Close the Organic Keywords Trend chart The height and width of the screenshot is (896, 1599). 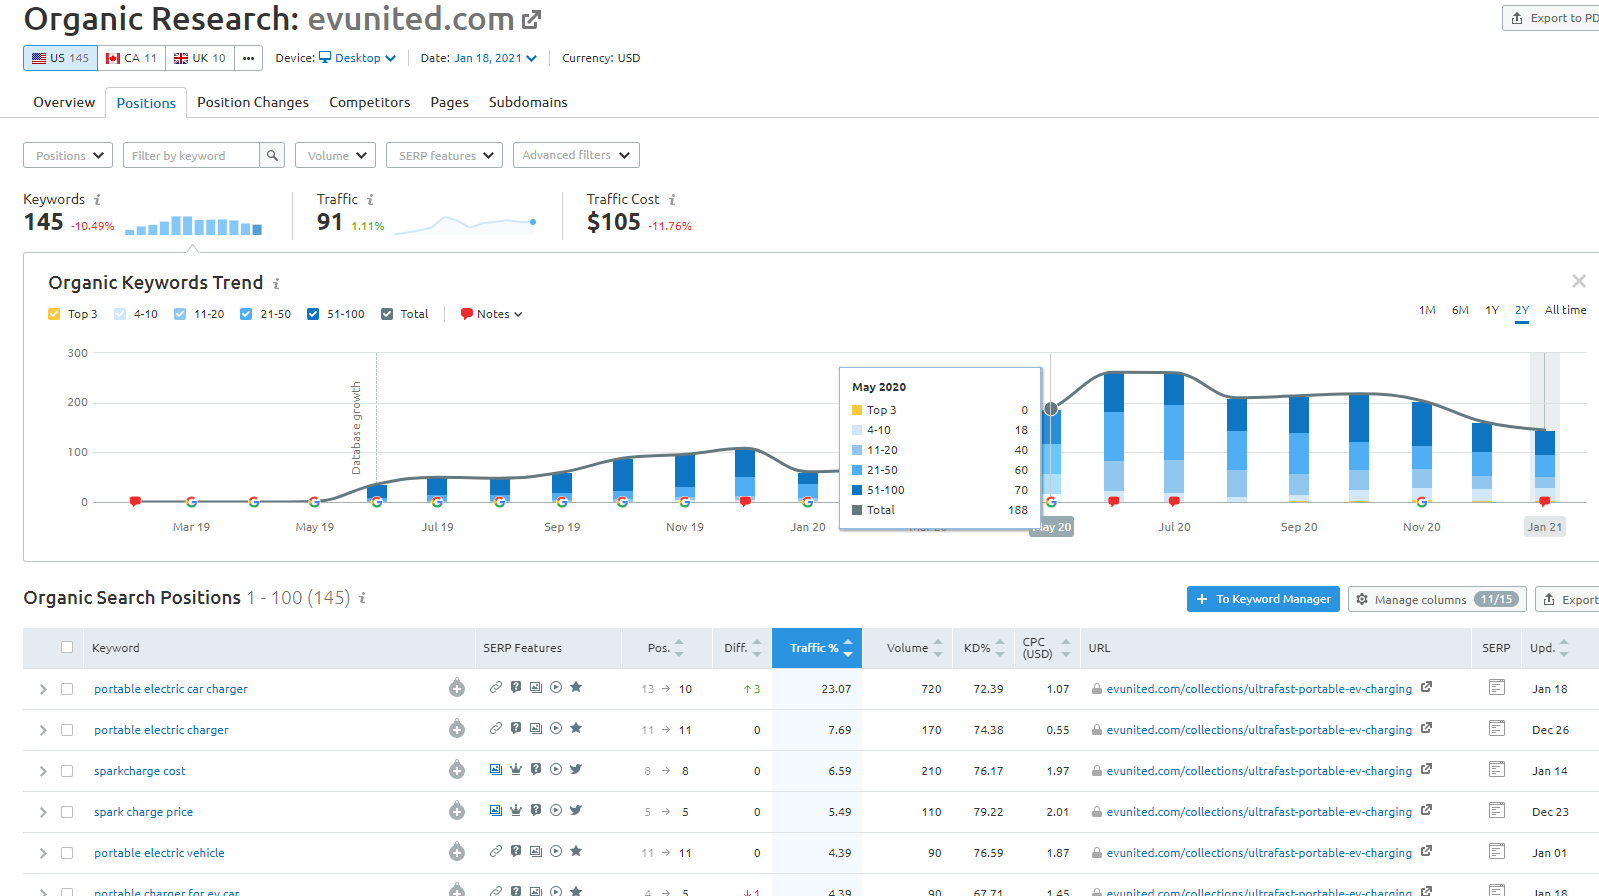1578,281
